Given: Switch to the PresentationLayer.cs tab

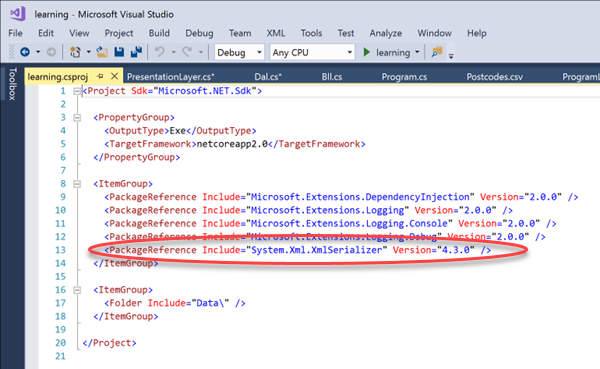Looking at the screenshot, I should pyautogui.click(x=171, y=77).
